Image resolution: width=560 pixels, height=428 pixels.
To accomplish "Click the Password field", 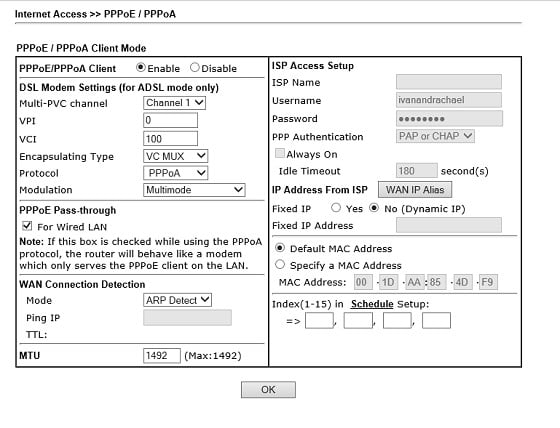I will pyautogui.click(x=449, y=119).
